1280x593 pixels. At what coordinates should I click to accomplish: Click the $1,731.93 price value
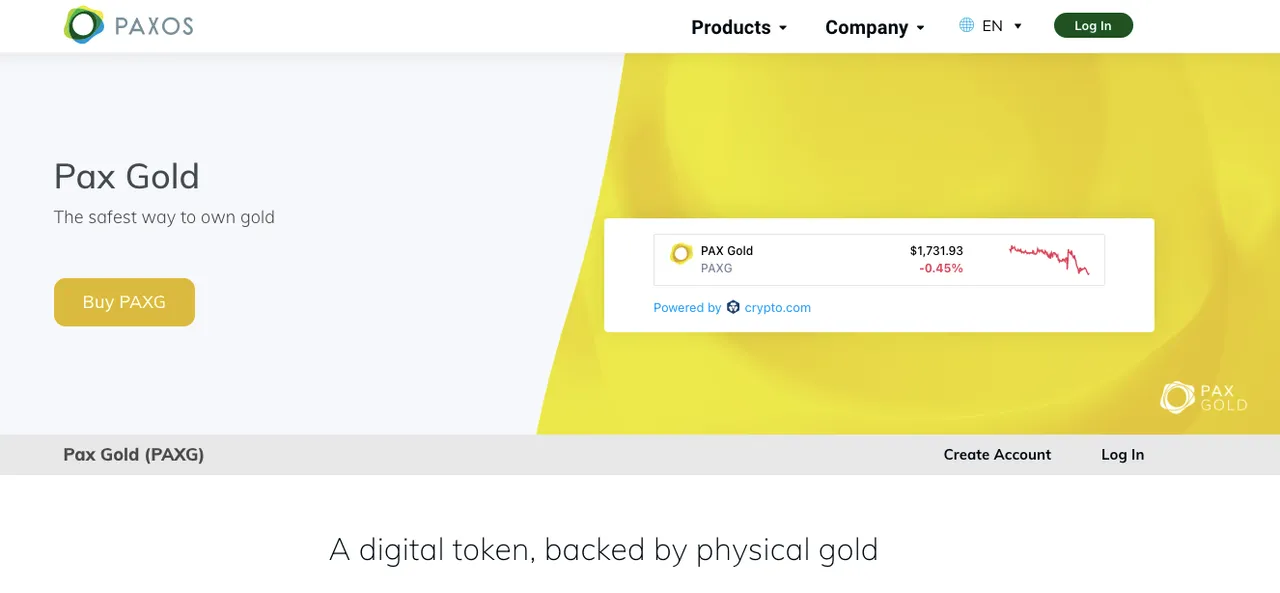[x=936, y=251]
